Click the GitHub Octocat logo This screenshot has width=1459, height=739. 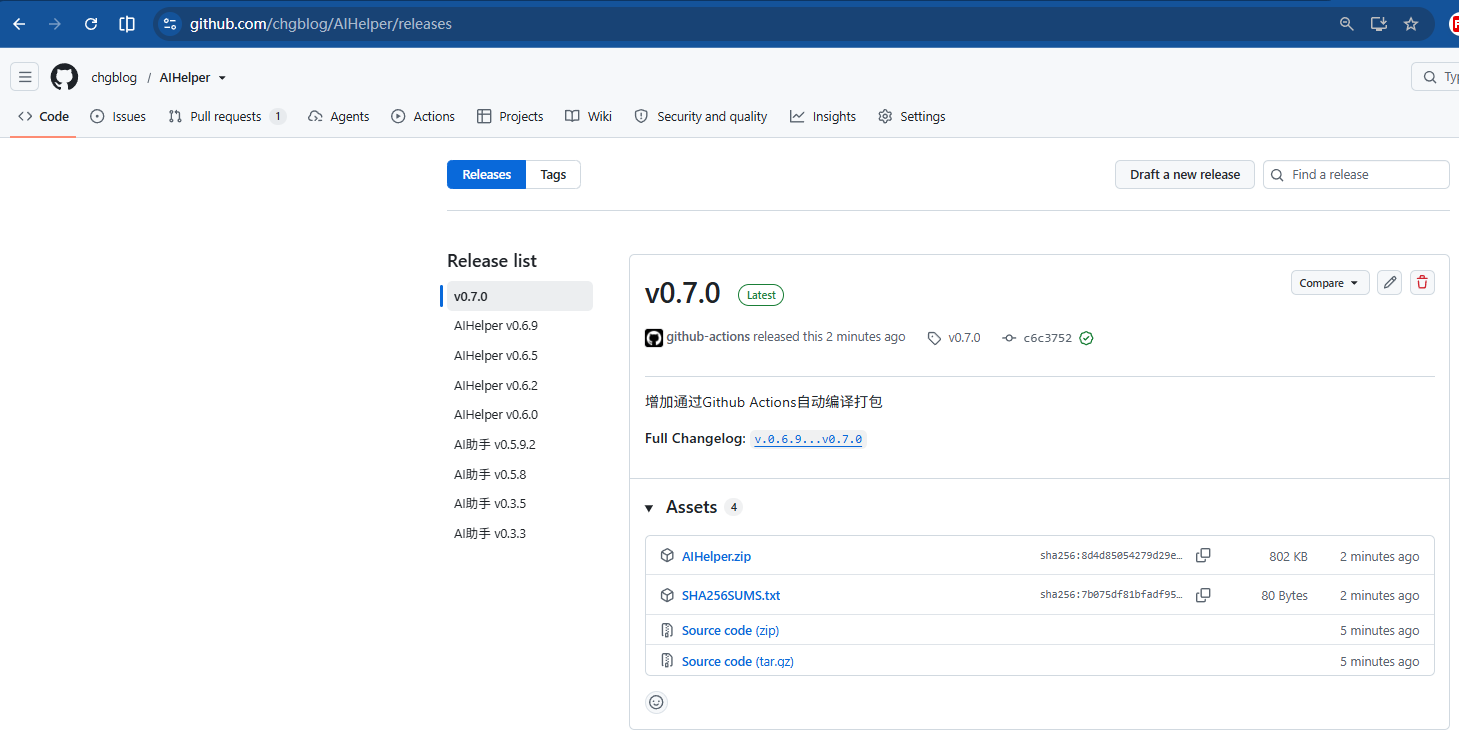click(65, 77)
